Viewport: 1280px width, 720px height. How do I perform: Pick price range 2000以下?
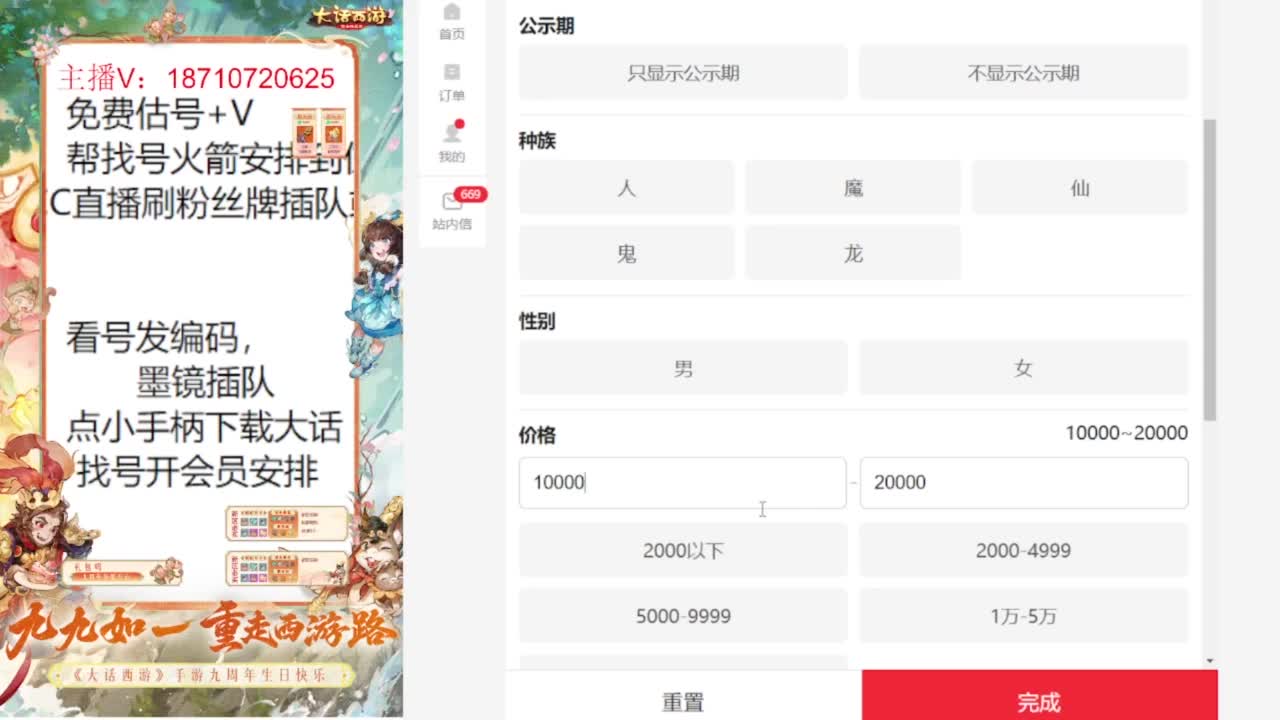pos(683,550)
